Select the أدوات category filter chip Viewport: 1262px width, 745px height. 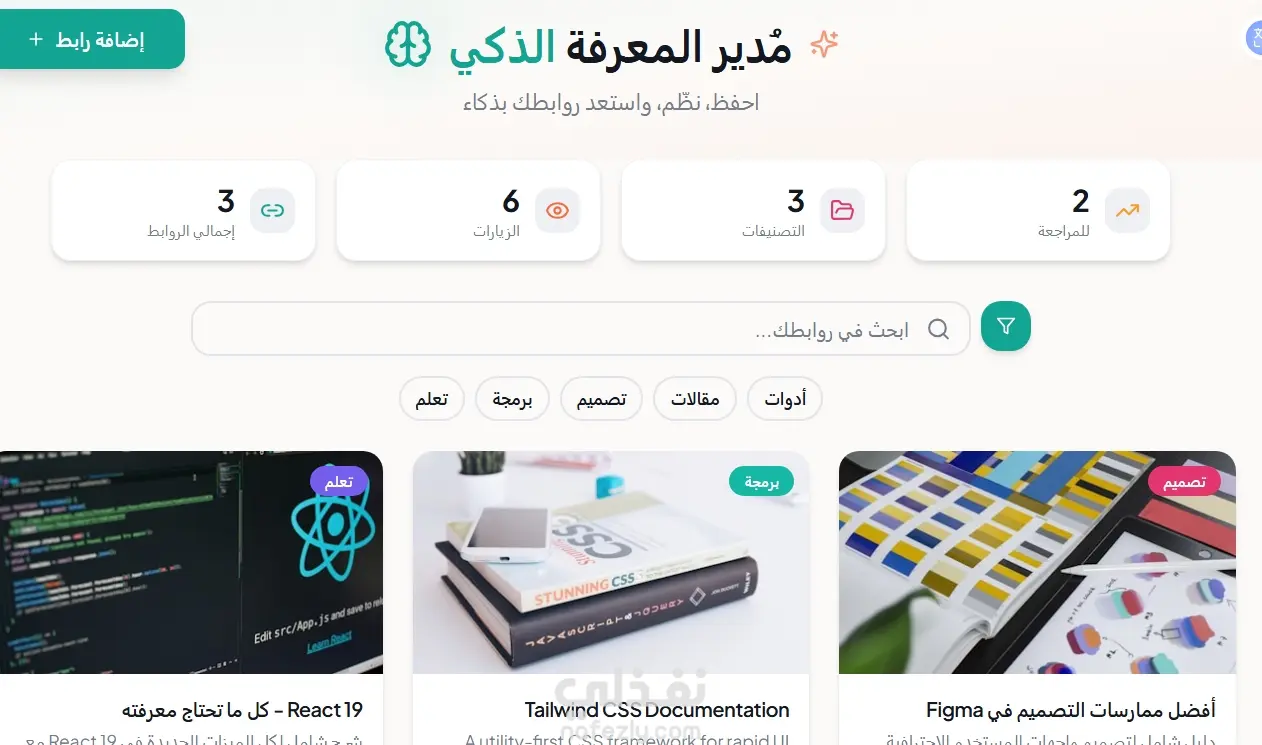tap(785, 399)
